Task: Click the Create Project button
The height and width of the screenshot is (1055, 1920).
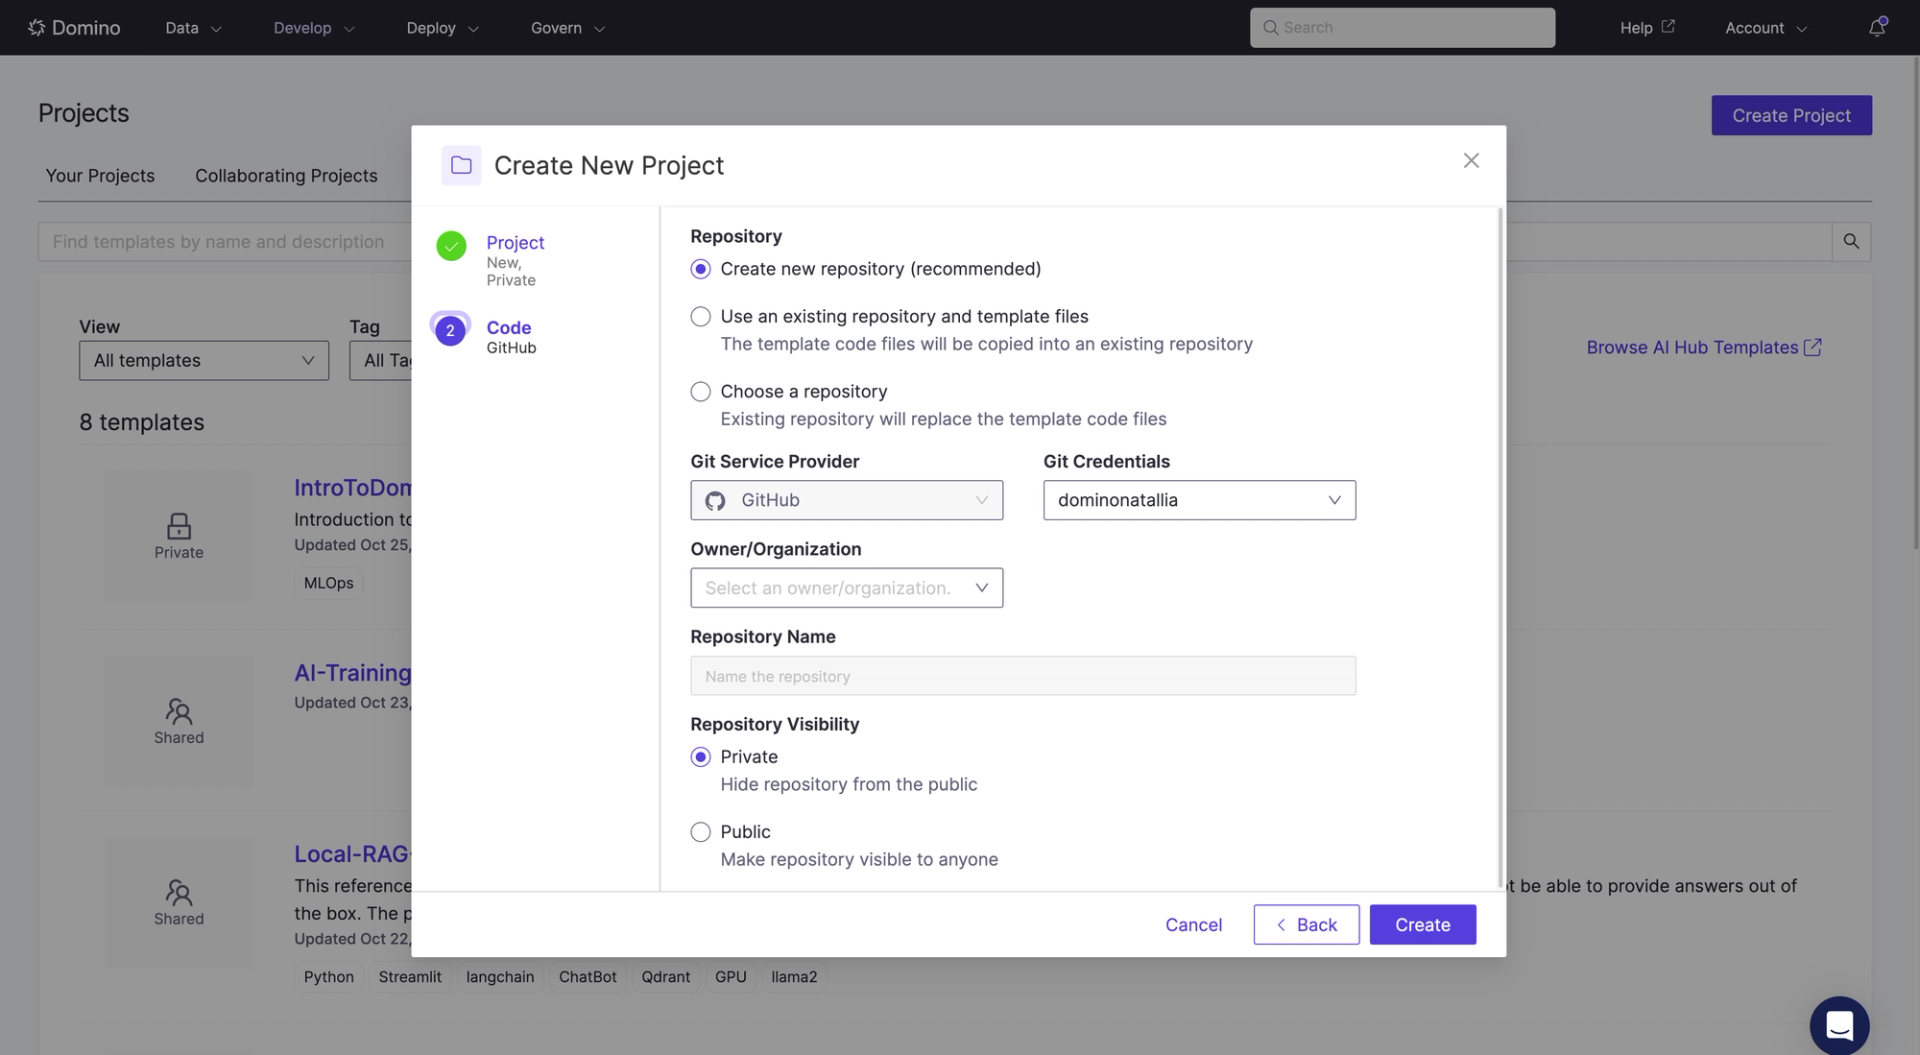Action: 1791,115
